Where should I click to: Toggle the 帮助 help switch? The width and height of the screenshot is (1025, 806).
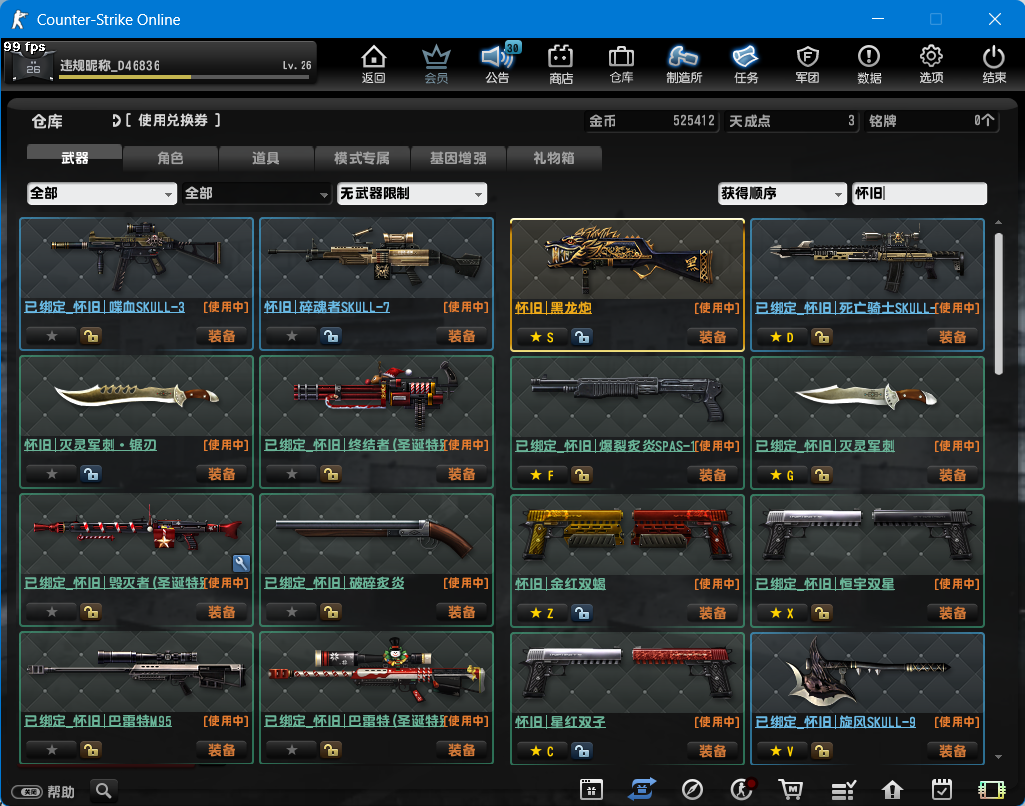coord(27,792)
